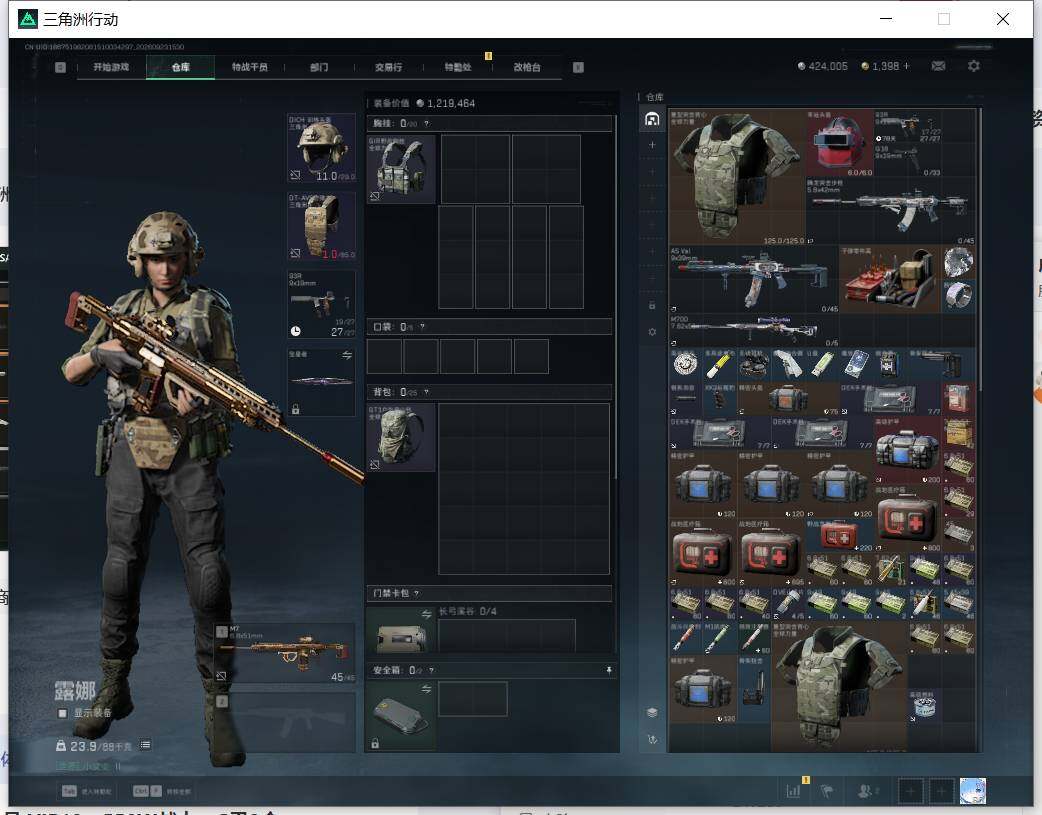Click the help question mark beside 胸挂
The image size is (1042, 815).
click(x=427, y=124)
